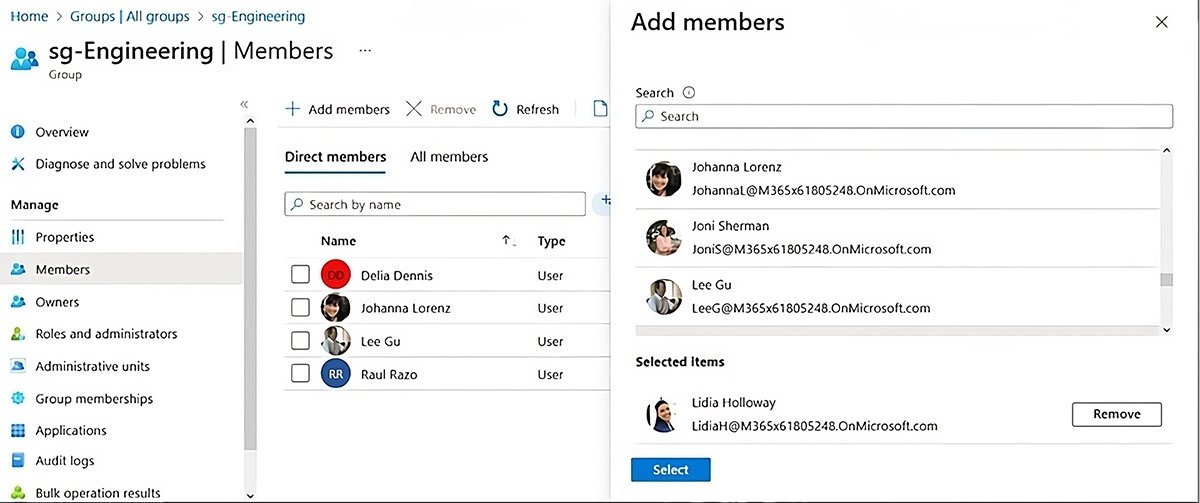Image resolution: width=1200 pixels, height=503 pixels.
Task: Open Audit logs in the sidebar
Action: (x=65, y=461)
